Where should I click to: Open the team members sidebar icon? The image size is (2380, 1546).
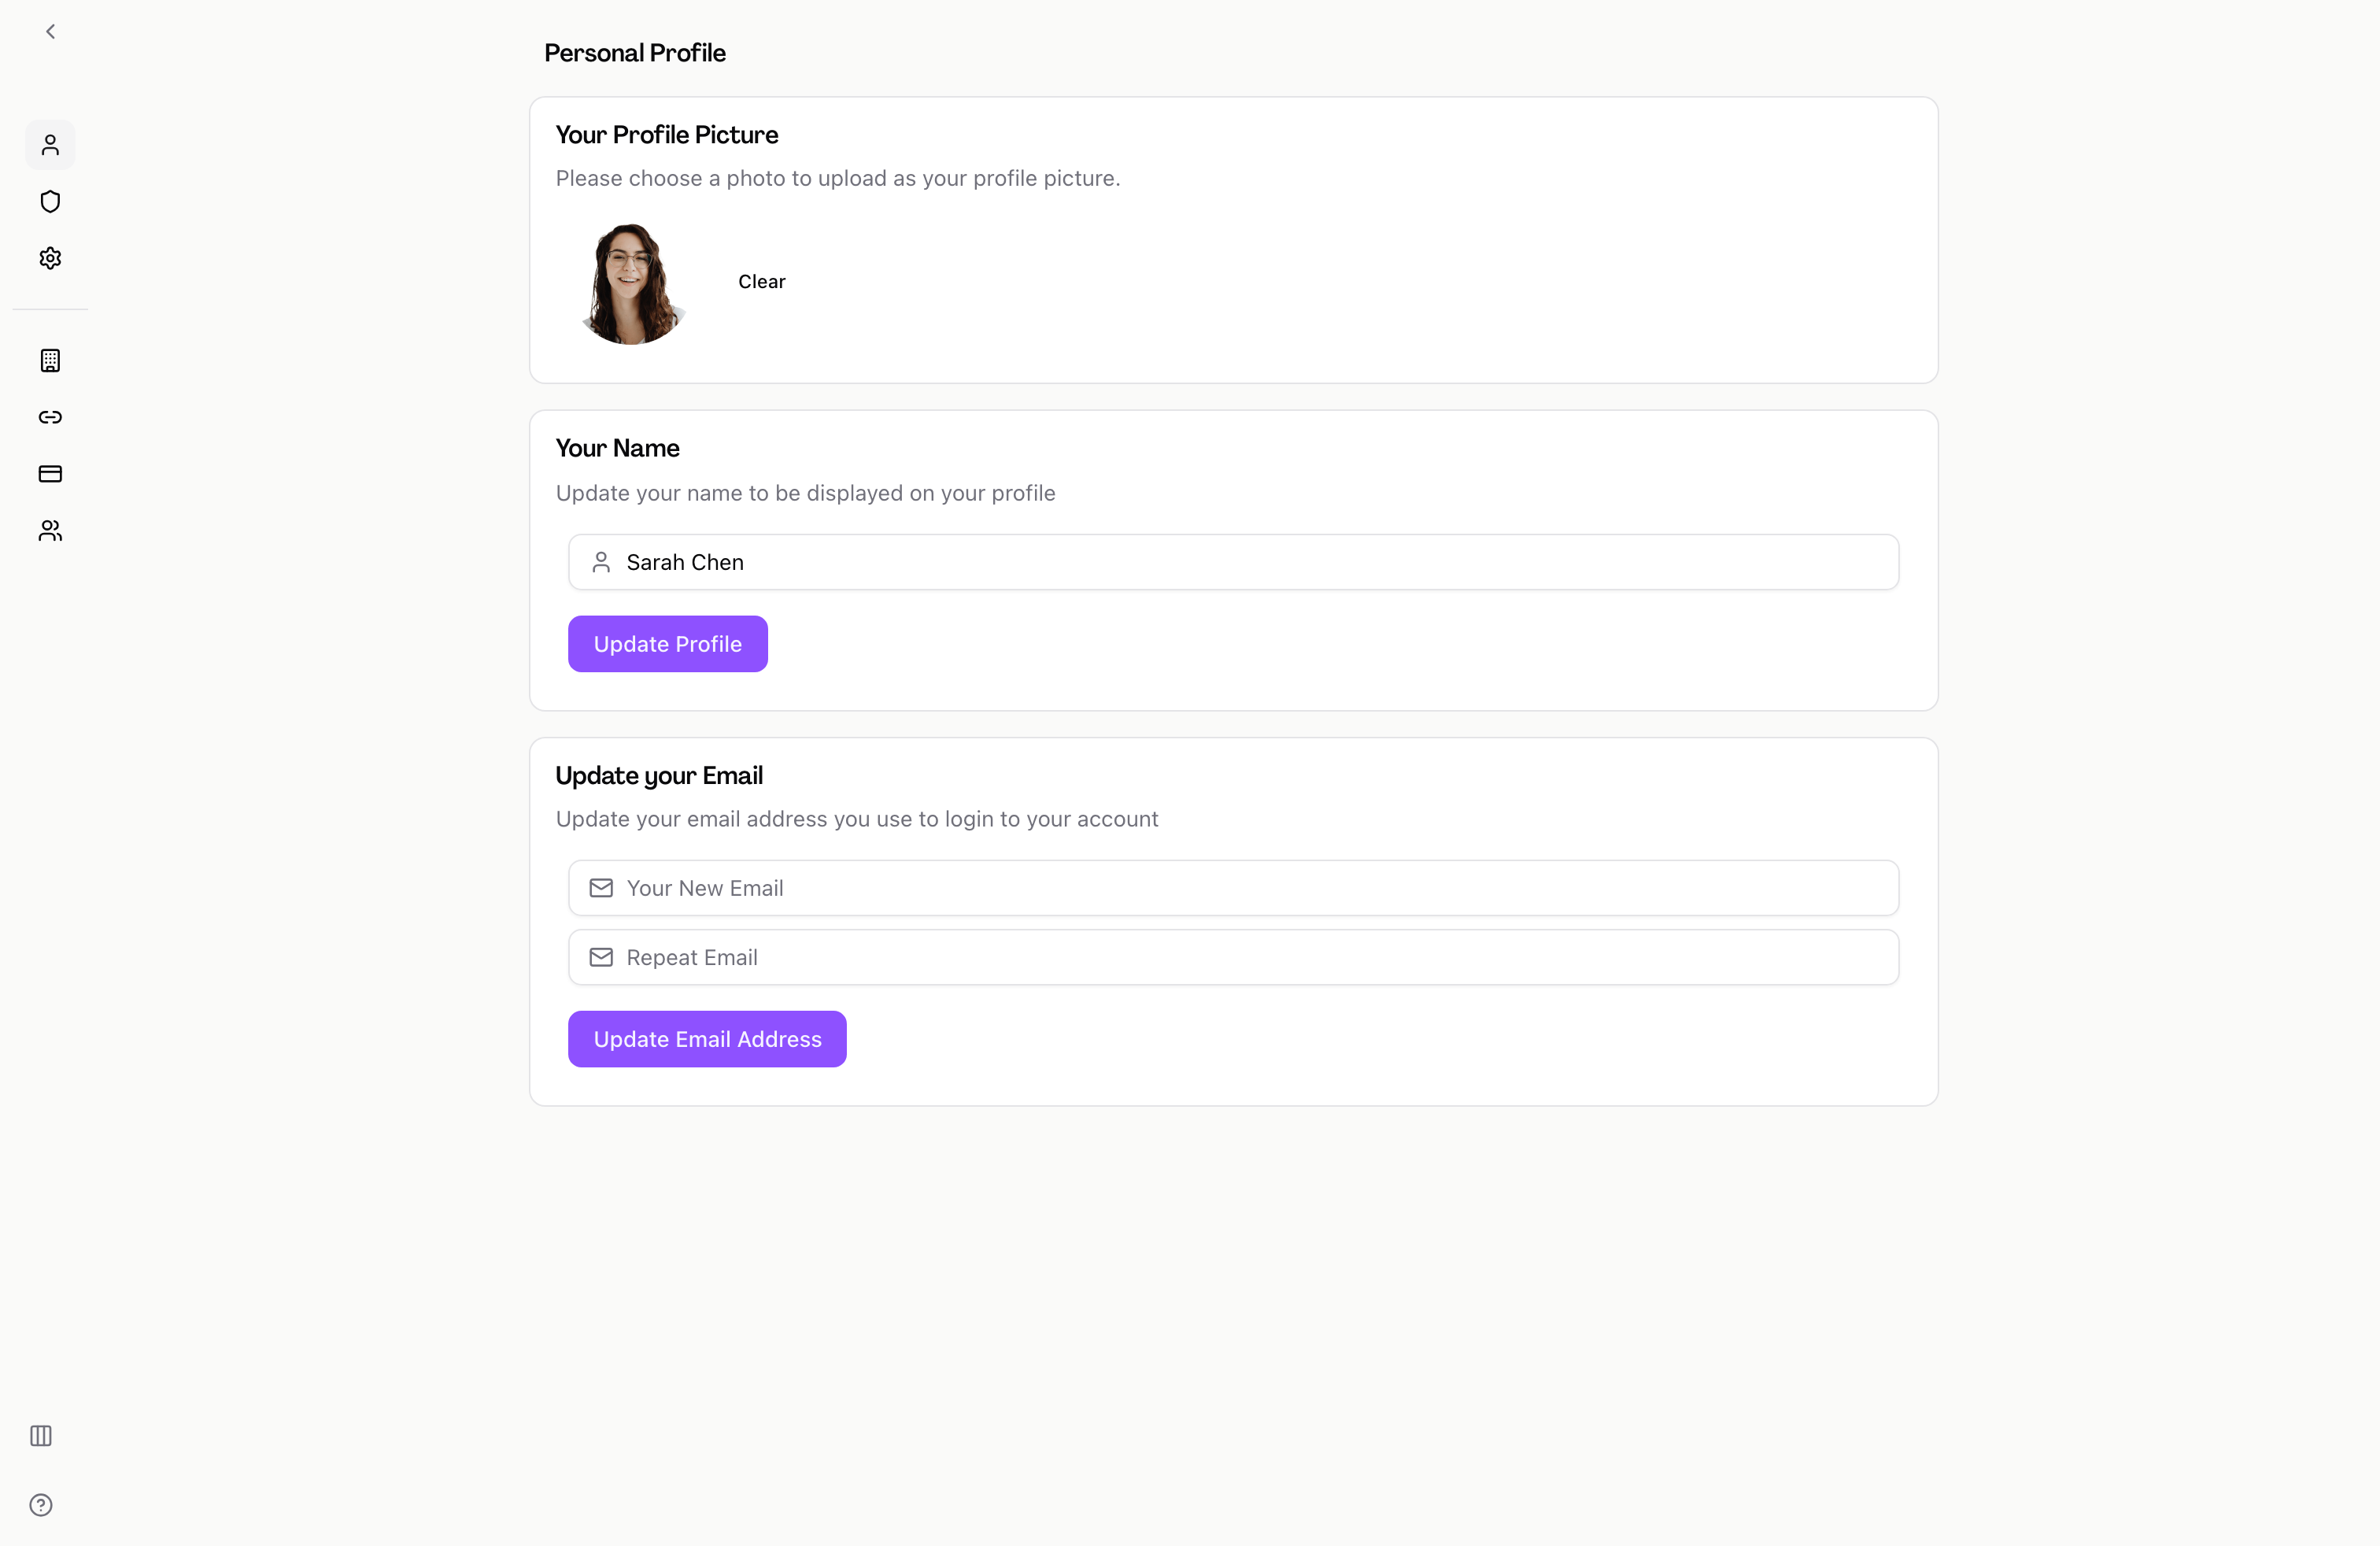click(x=50, y=531)
